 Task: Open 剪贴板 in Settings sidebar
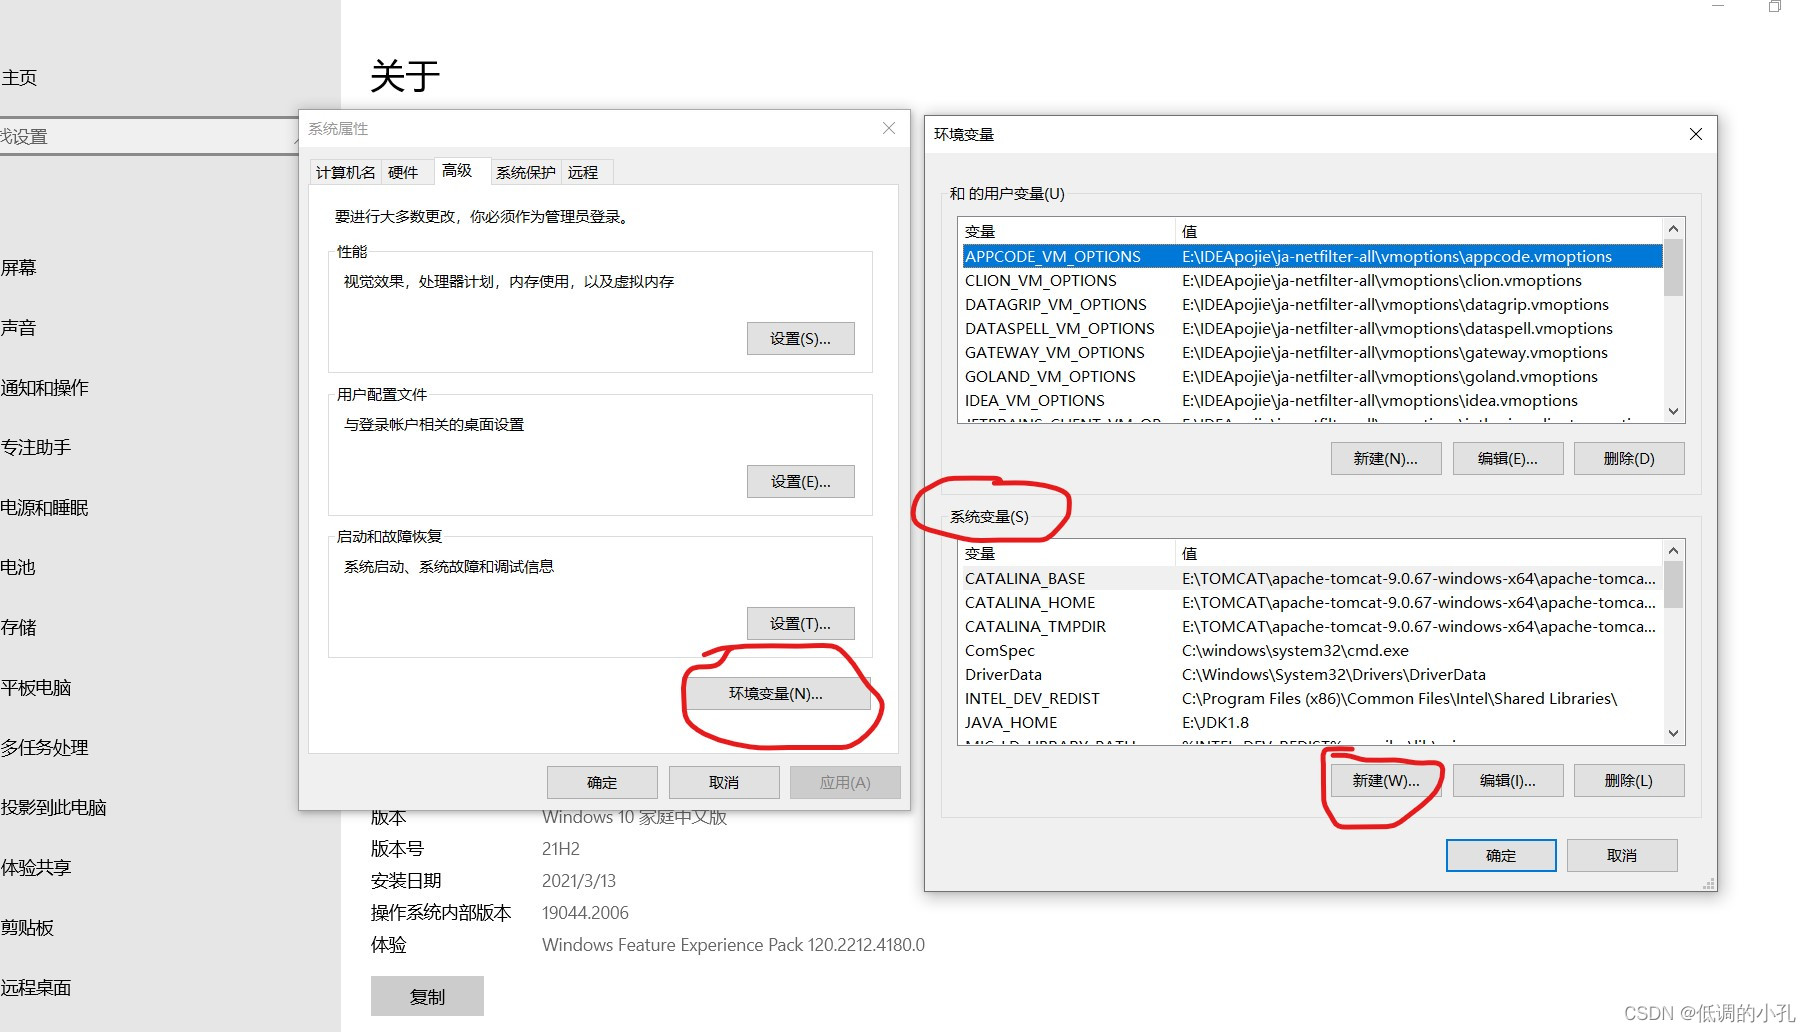[27, 927]
